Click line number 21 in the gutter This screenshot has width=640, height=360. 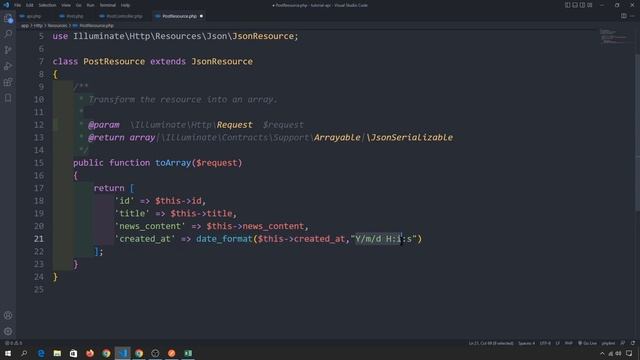point(39,239)
